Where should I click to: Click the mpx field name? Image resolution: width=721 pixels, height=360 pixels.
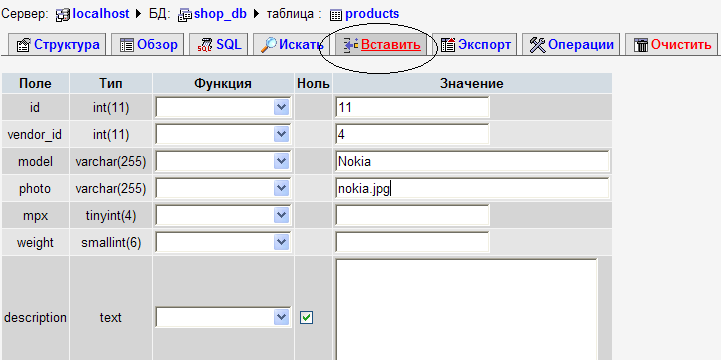coord(35,216)
